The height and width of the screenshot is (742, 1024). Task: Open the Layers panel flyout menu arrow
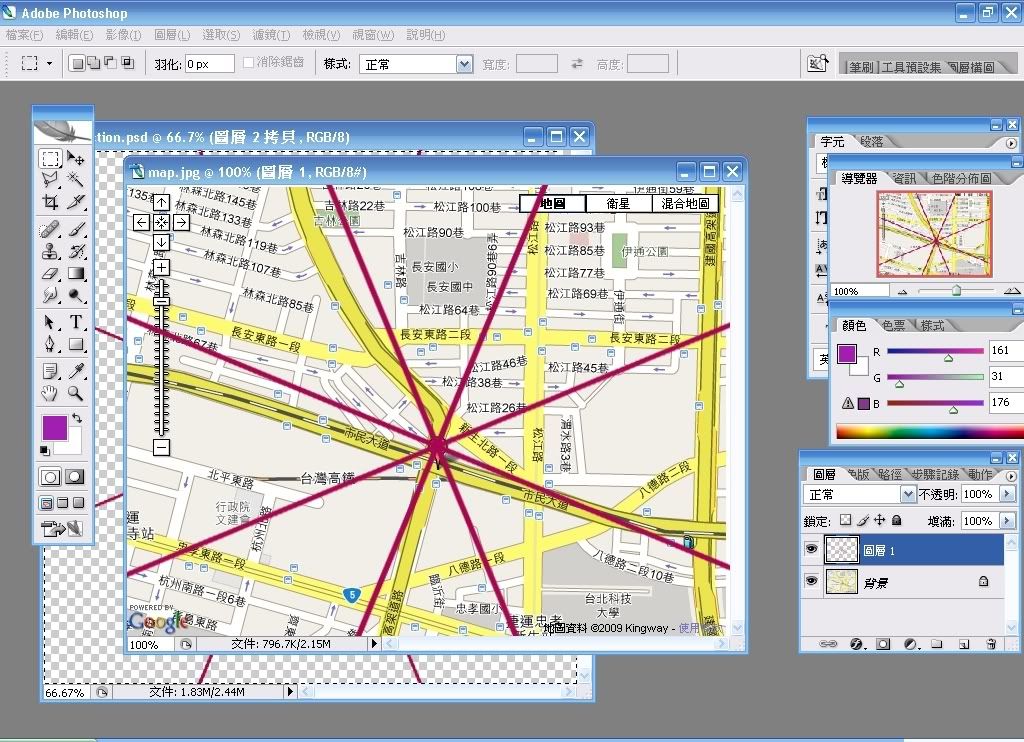click(1011, 476)
